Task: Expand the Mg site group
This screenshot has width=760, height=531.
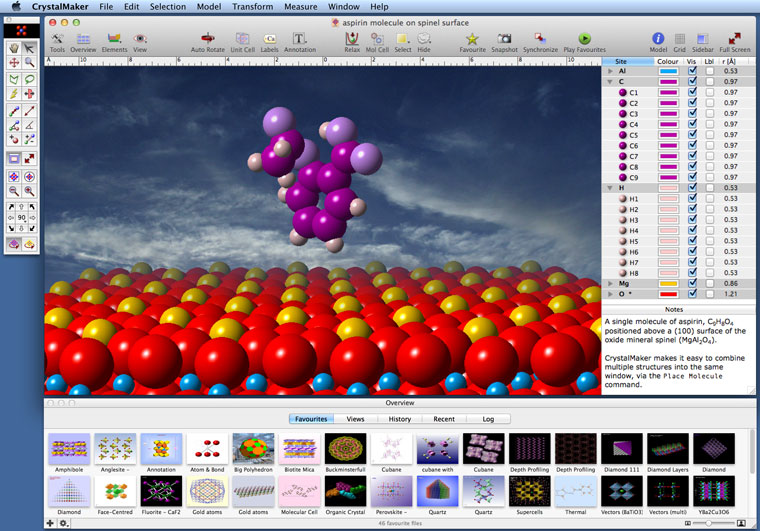Action: coord(610,283)
